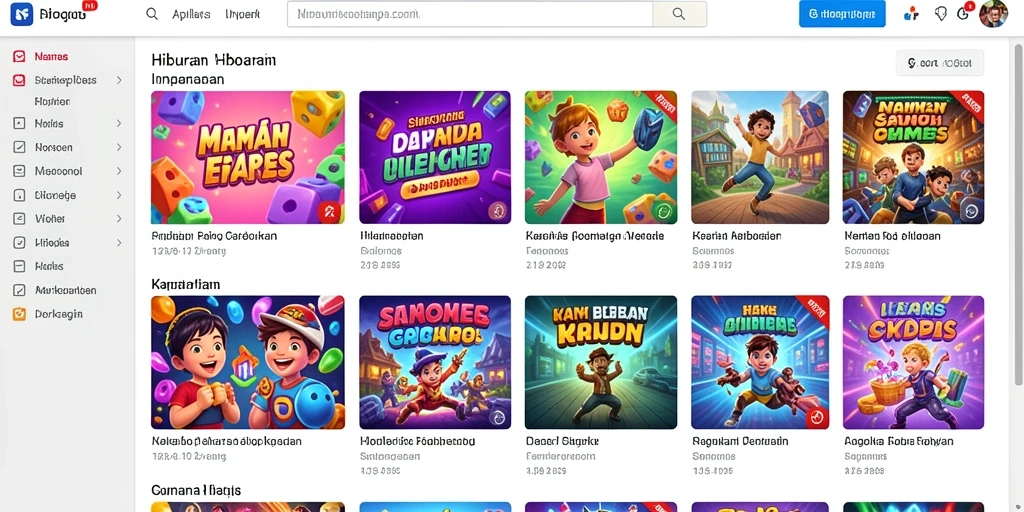Click the magnifier icon beside Apillats

(152, 14)
